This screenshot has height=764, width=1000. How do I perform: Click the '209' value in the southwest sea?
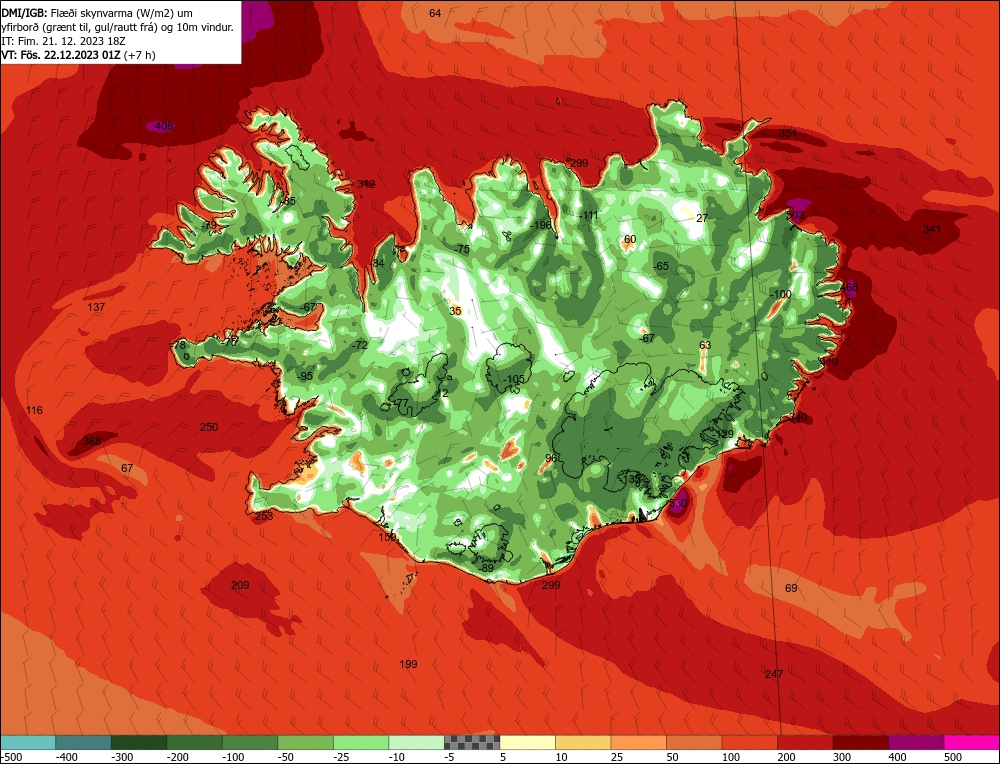pos(240,585)
